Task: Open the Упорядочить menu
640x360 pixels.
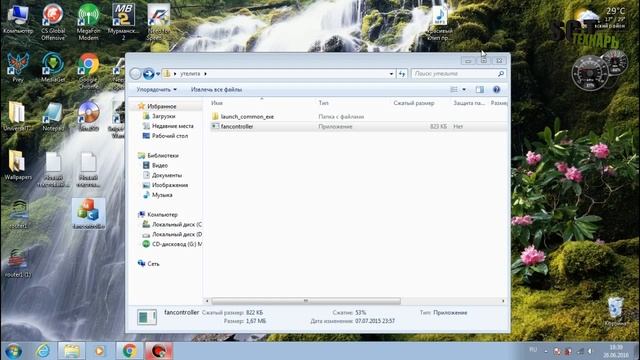Action: click(156, 89)
